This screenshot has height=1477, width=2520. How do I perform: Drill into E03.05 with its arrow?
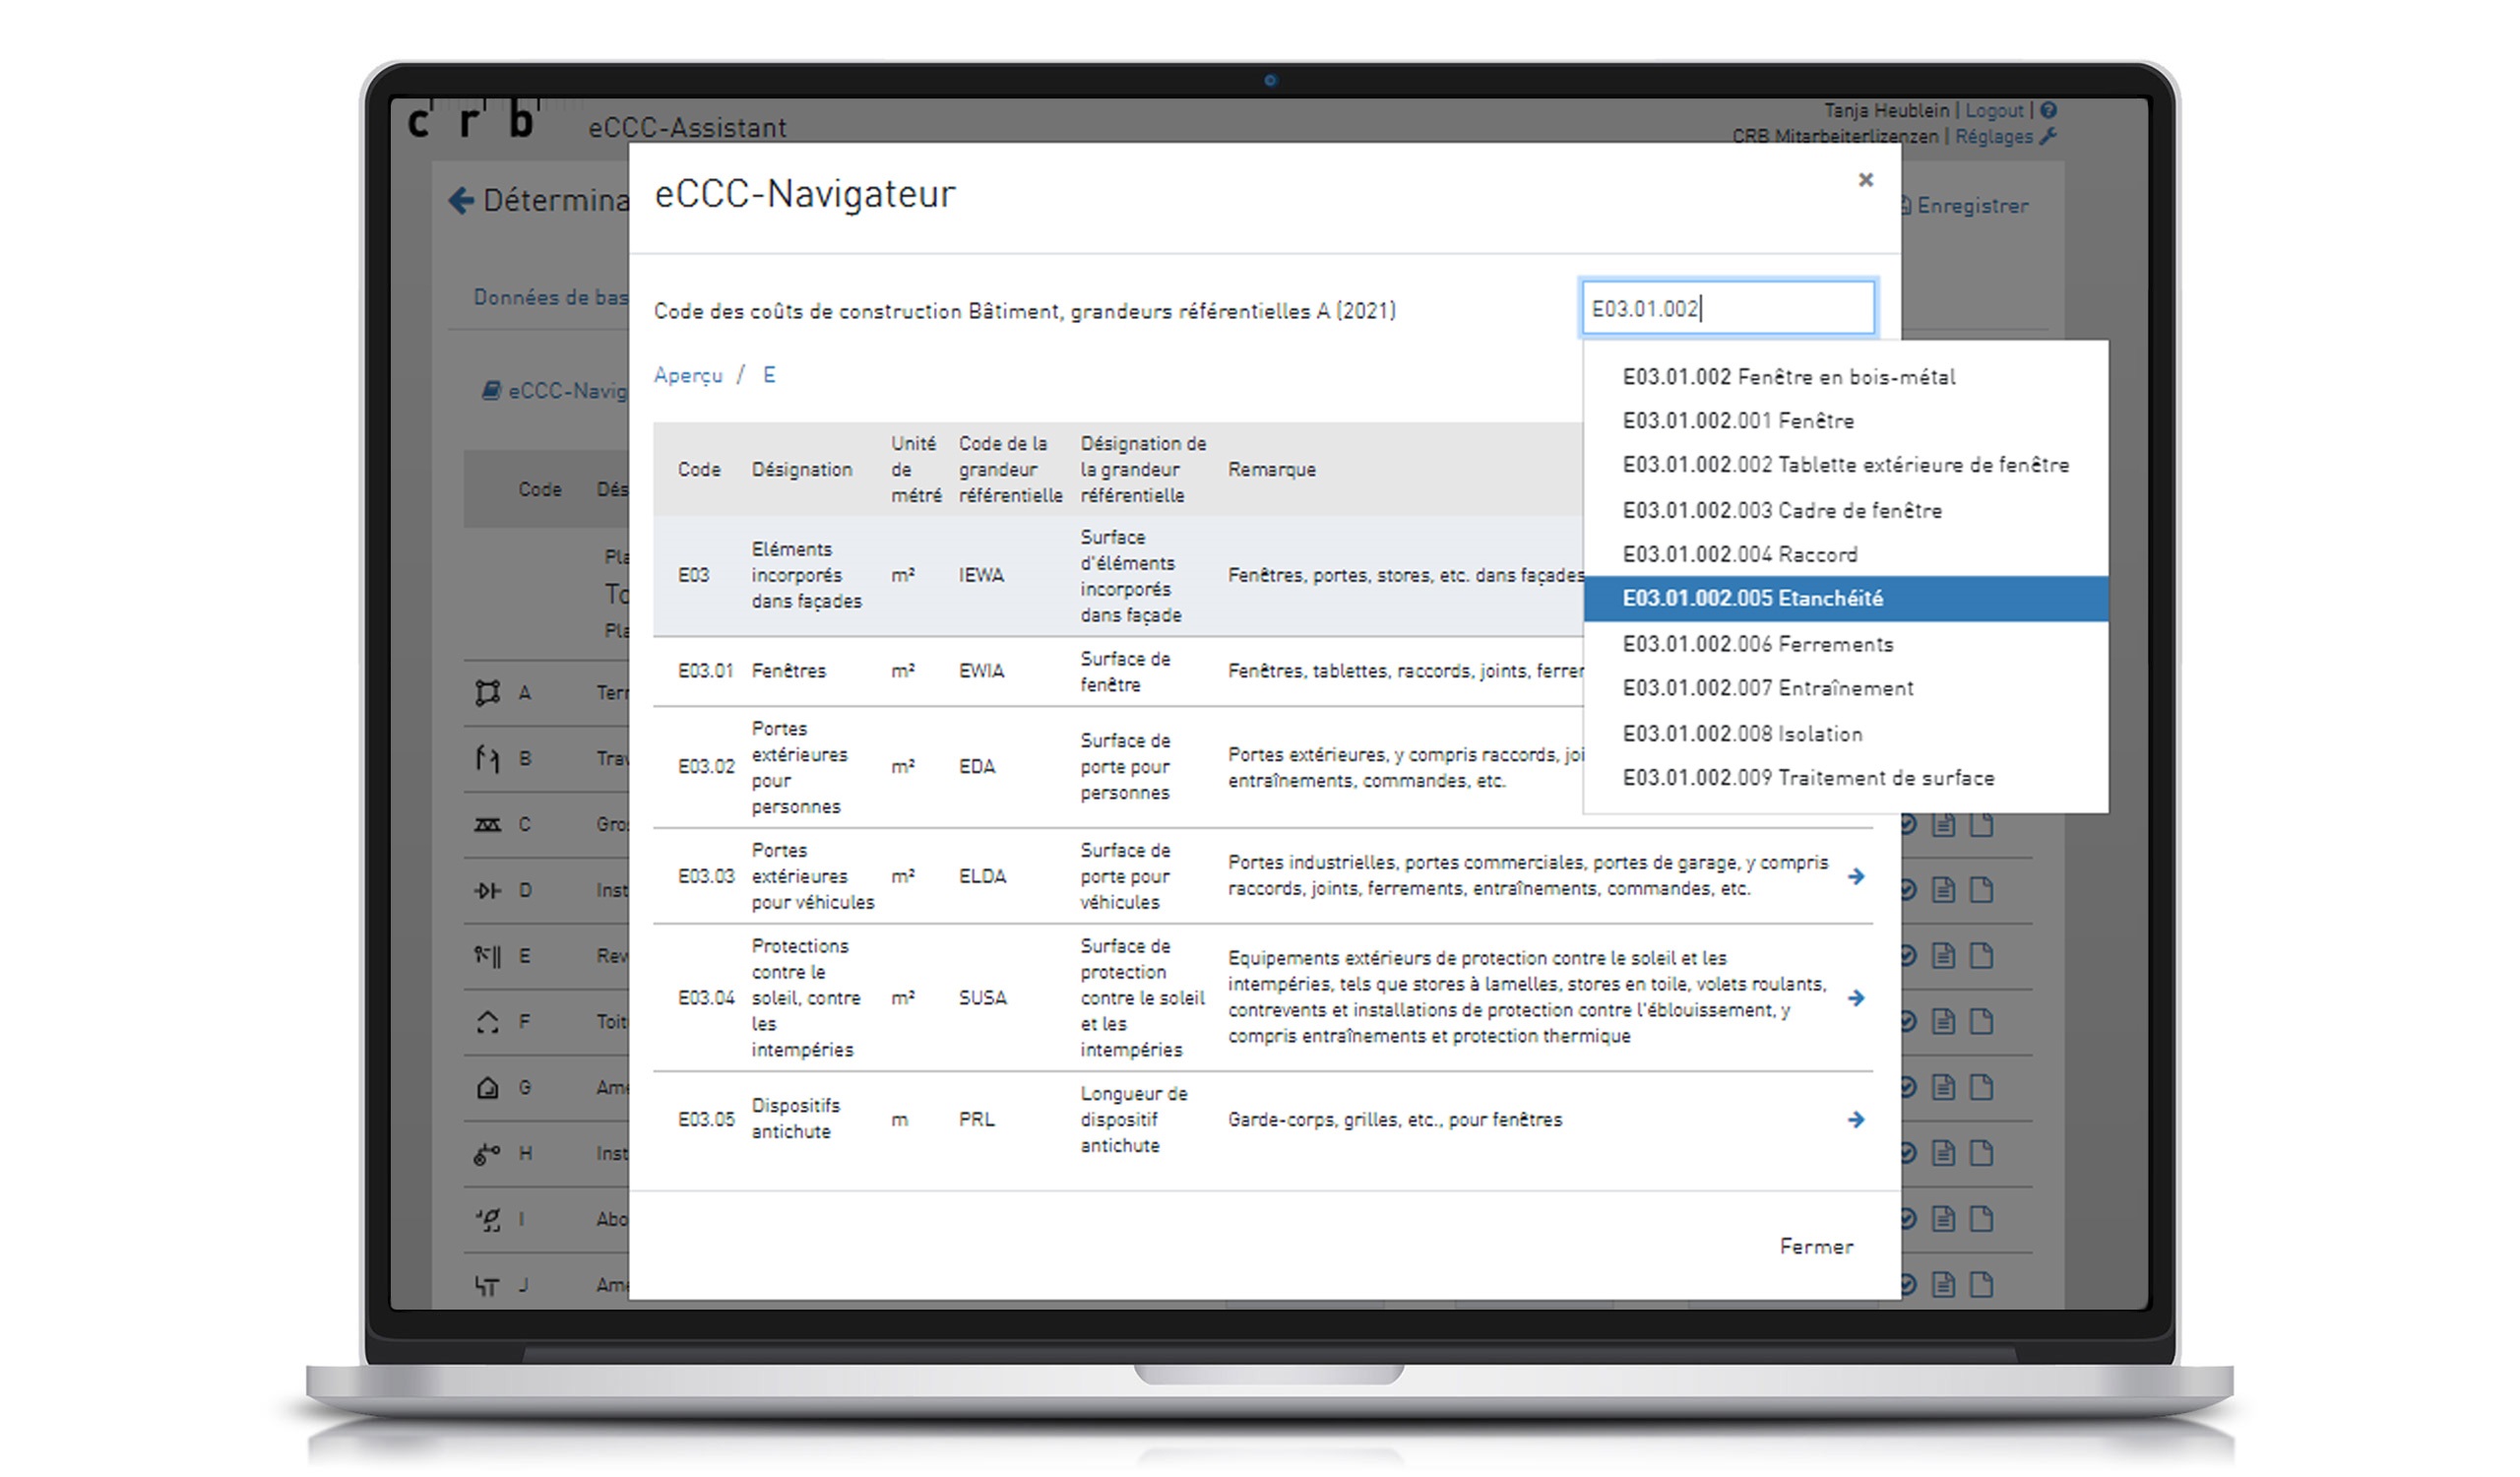coord(1856,1120)
